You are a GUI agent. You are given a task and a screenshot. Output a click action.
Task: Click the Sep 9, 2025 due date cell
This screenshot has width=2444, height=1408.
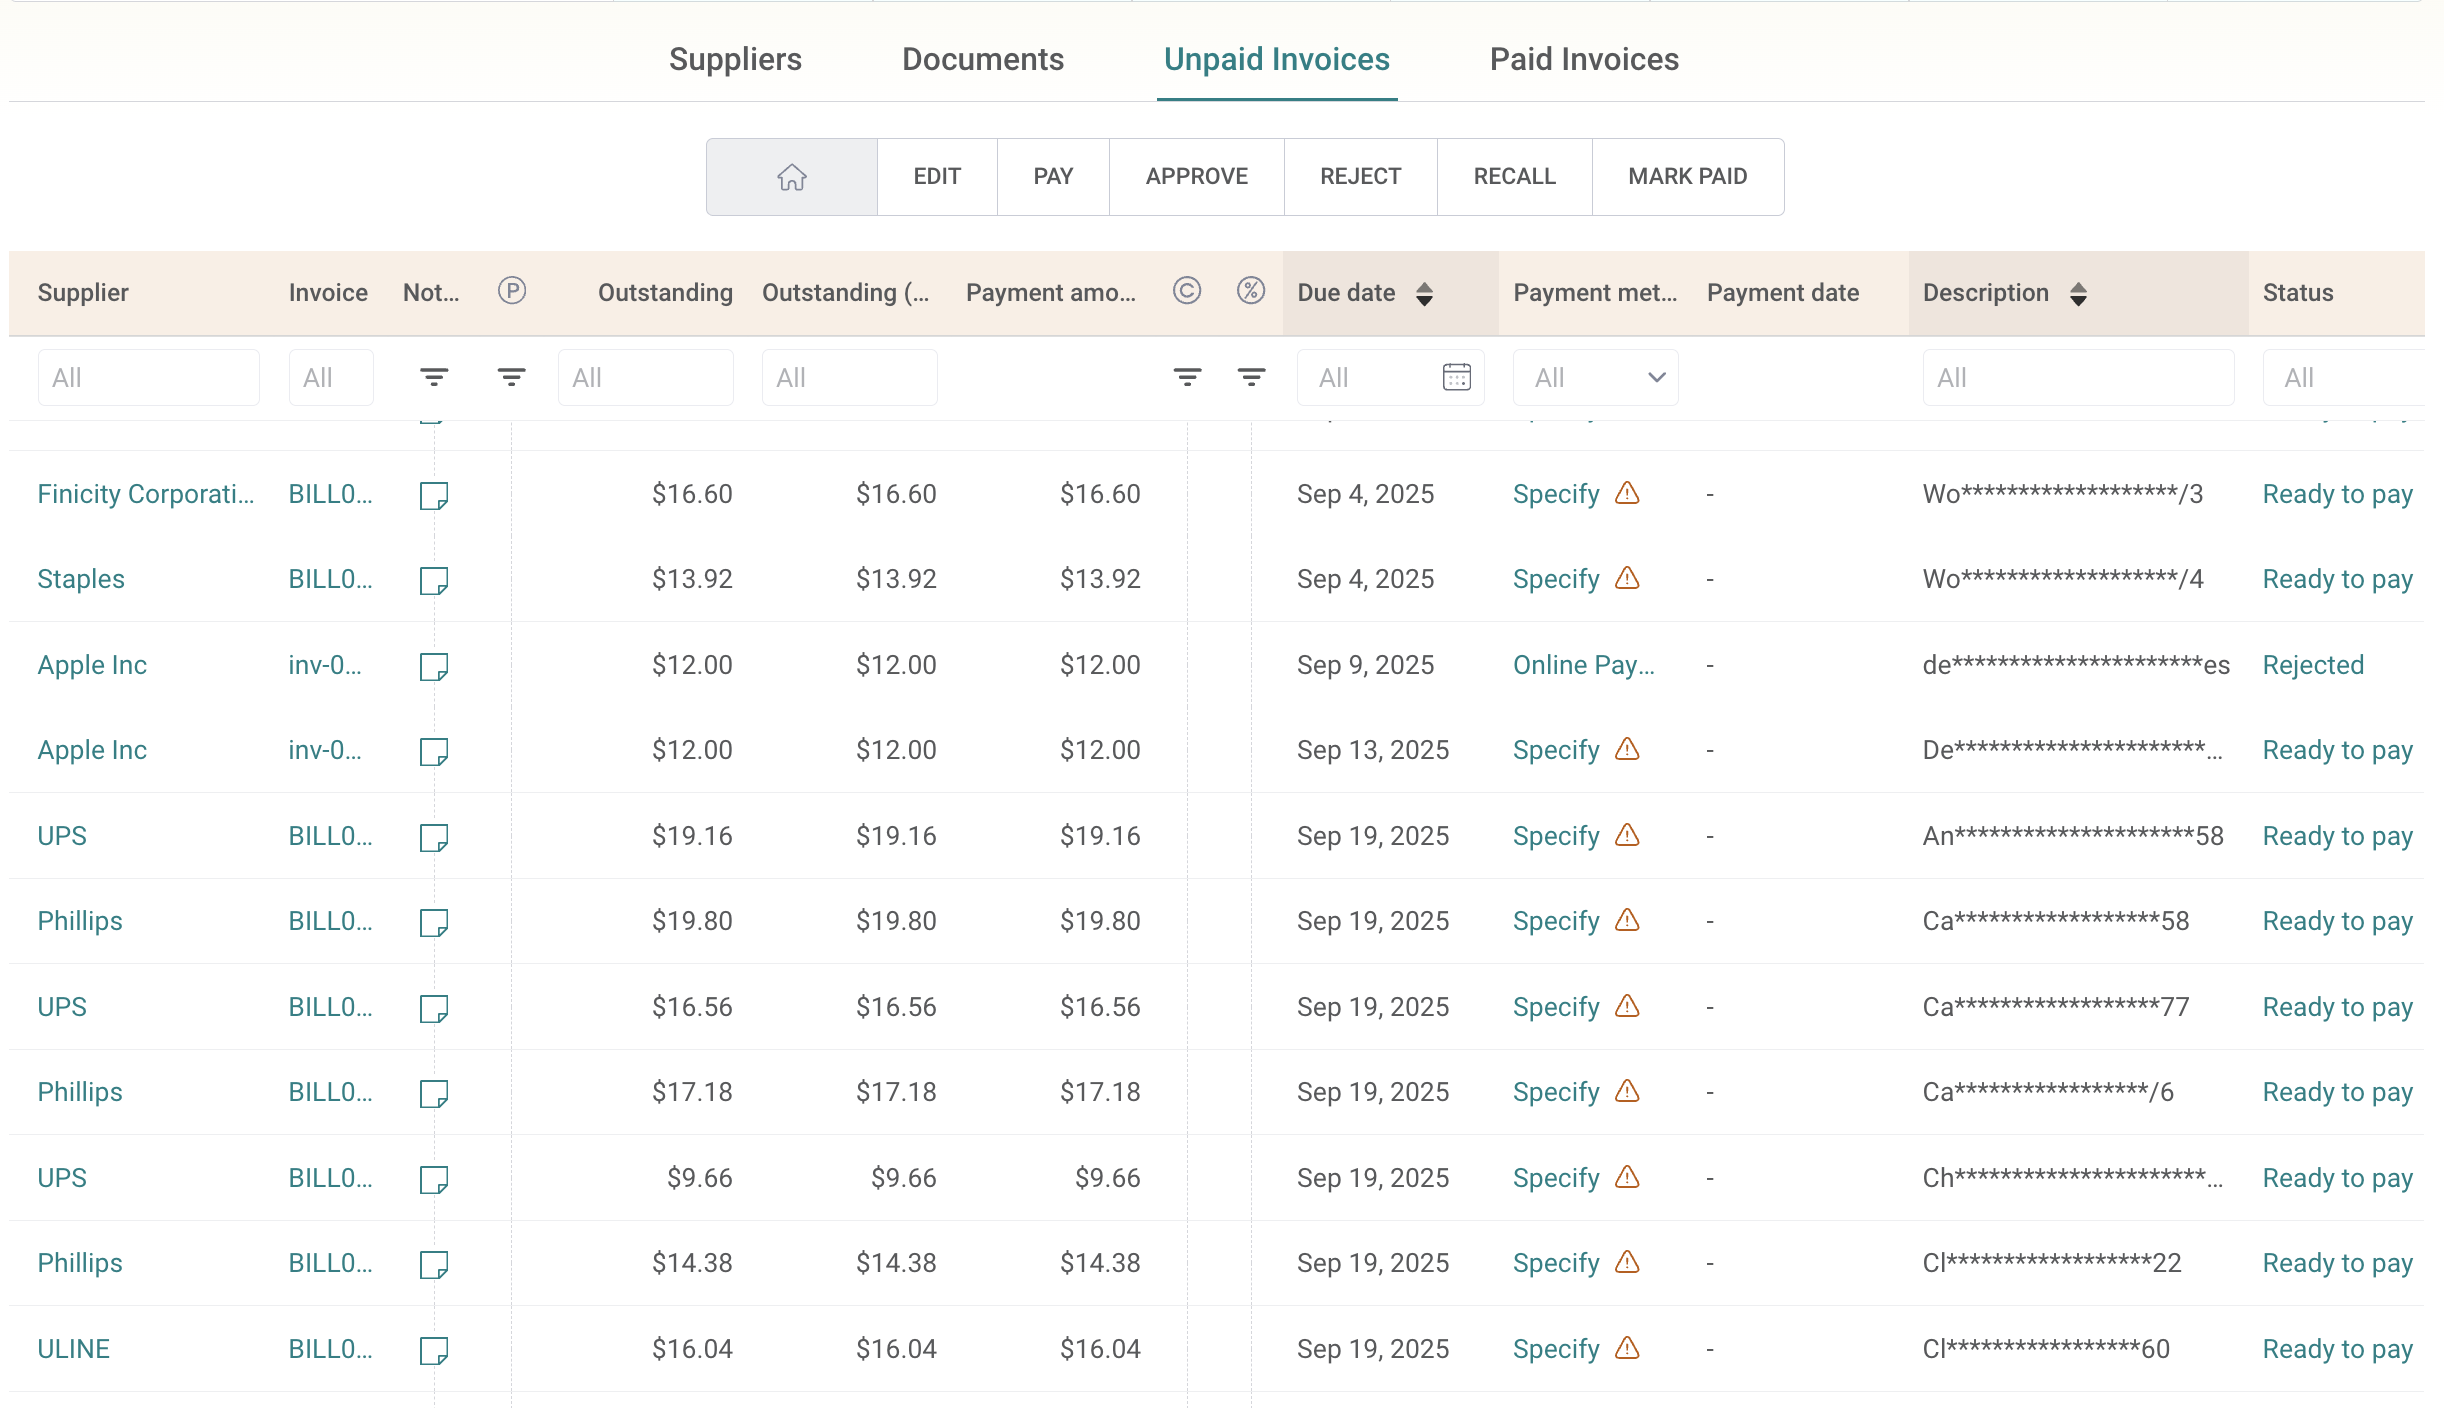coord(1365,665)
